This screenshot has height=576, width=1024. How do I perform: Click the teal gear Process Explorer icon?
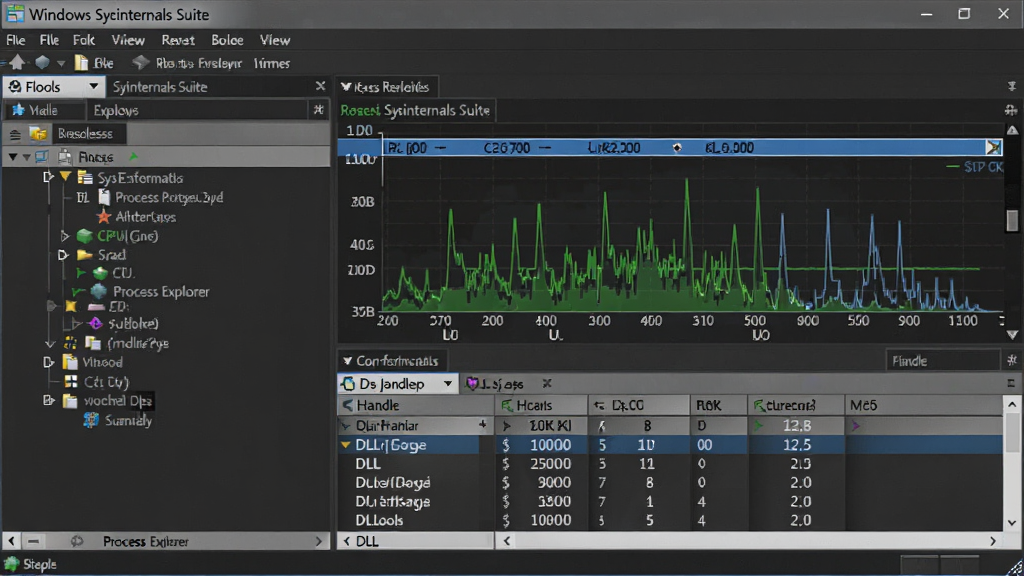coord(99,291)
